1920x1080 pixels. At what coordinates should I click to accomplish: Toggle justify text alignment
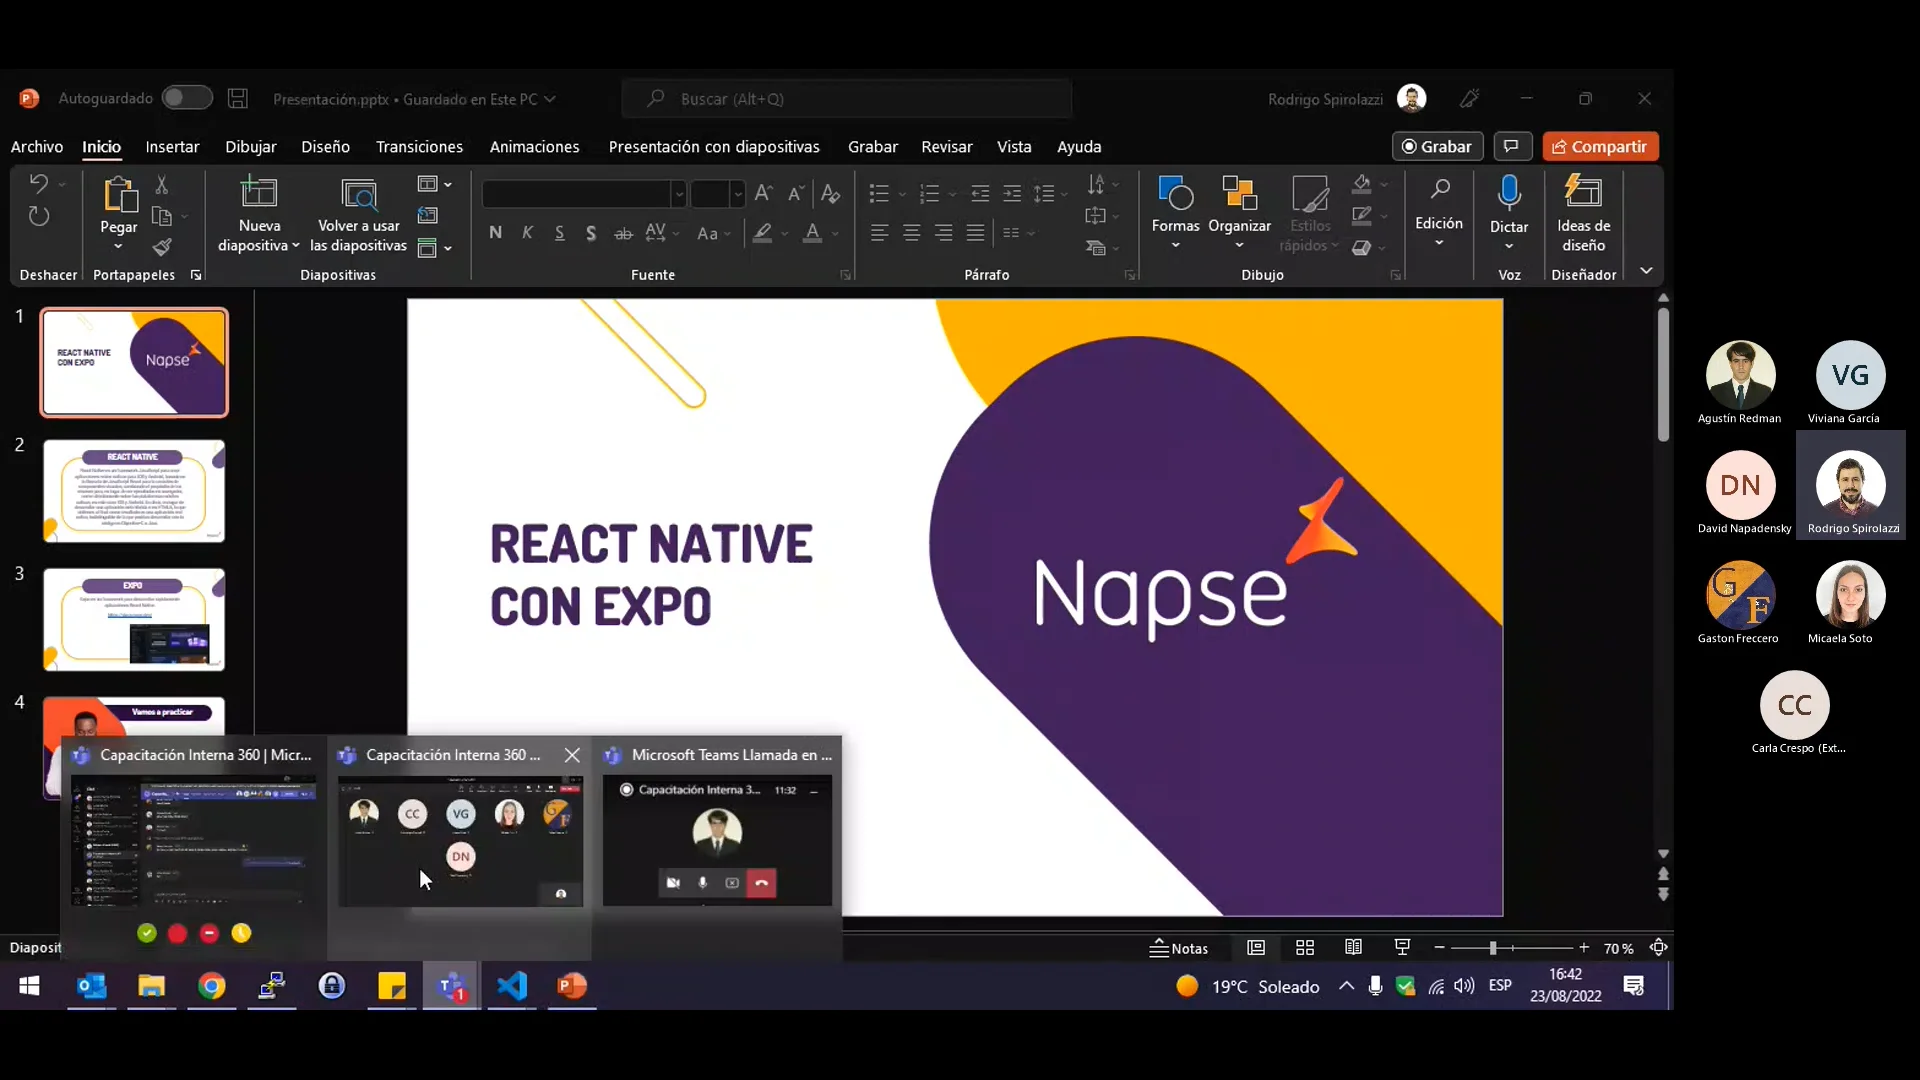point(975,233)
